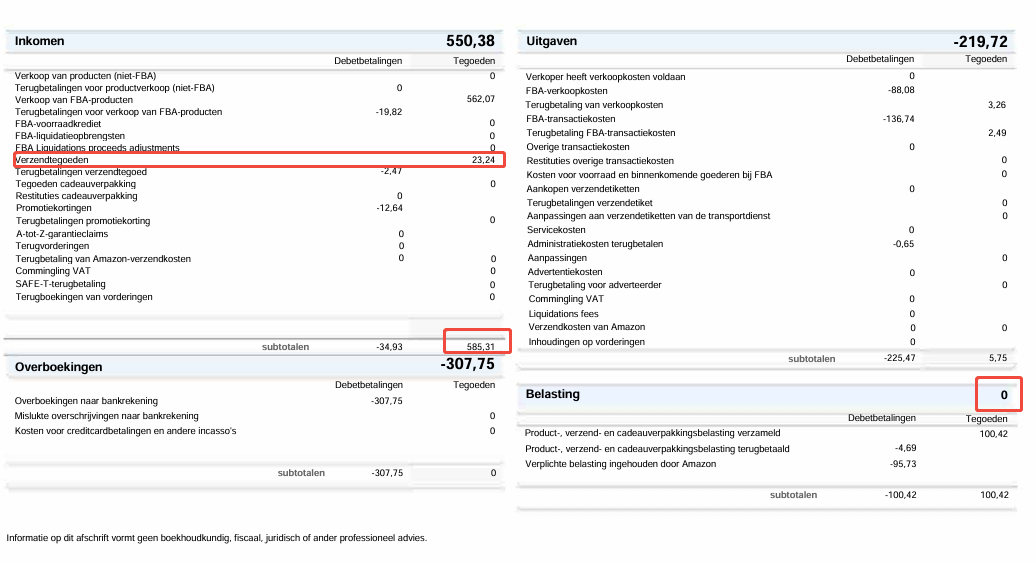Click the Belasting section header

coord(553,394)
